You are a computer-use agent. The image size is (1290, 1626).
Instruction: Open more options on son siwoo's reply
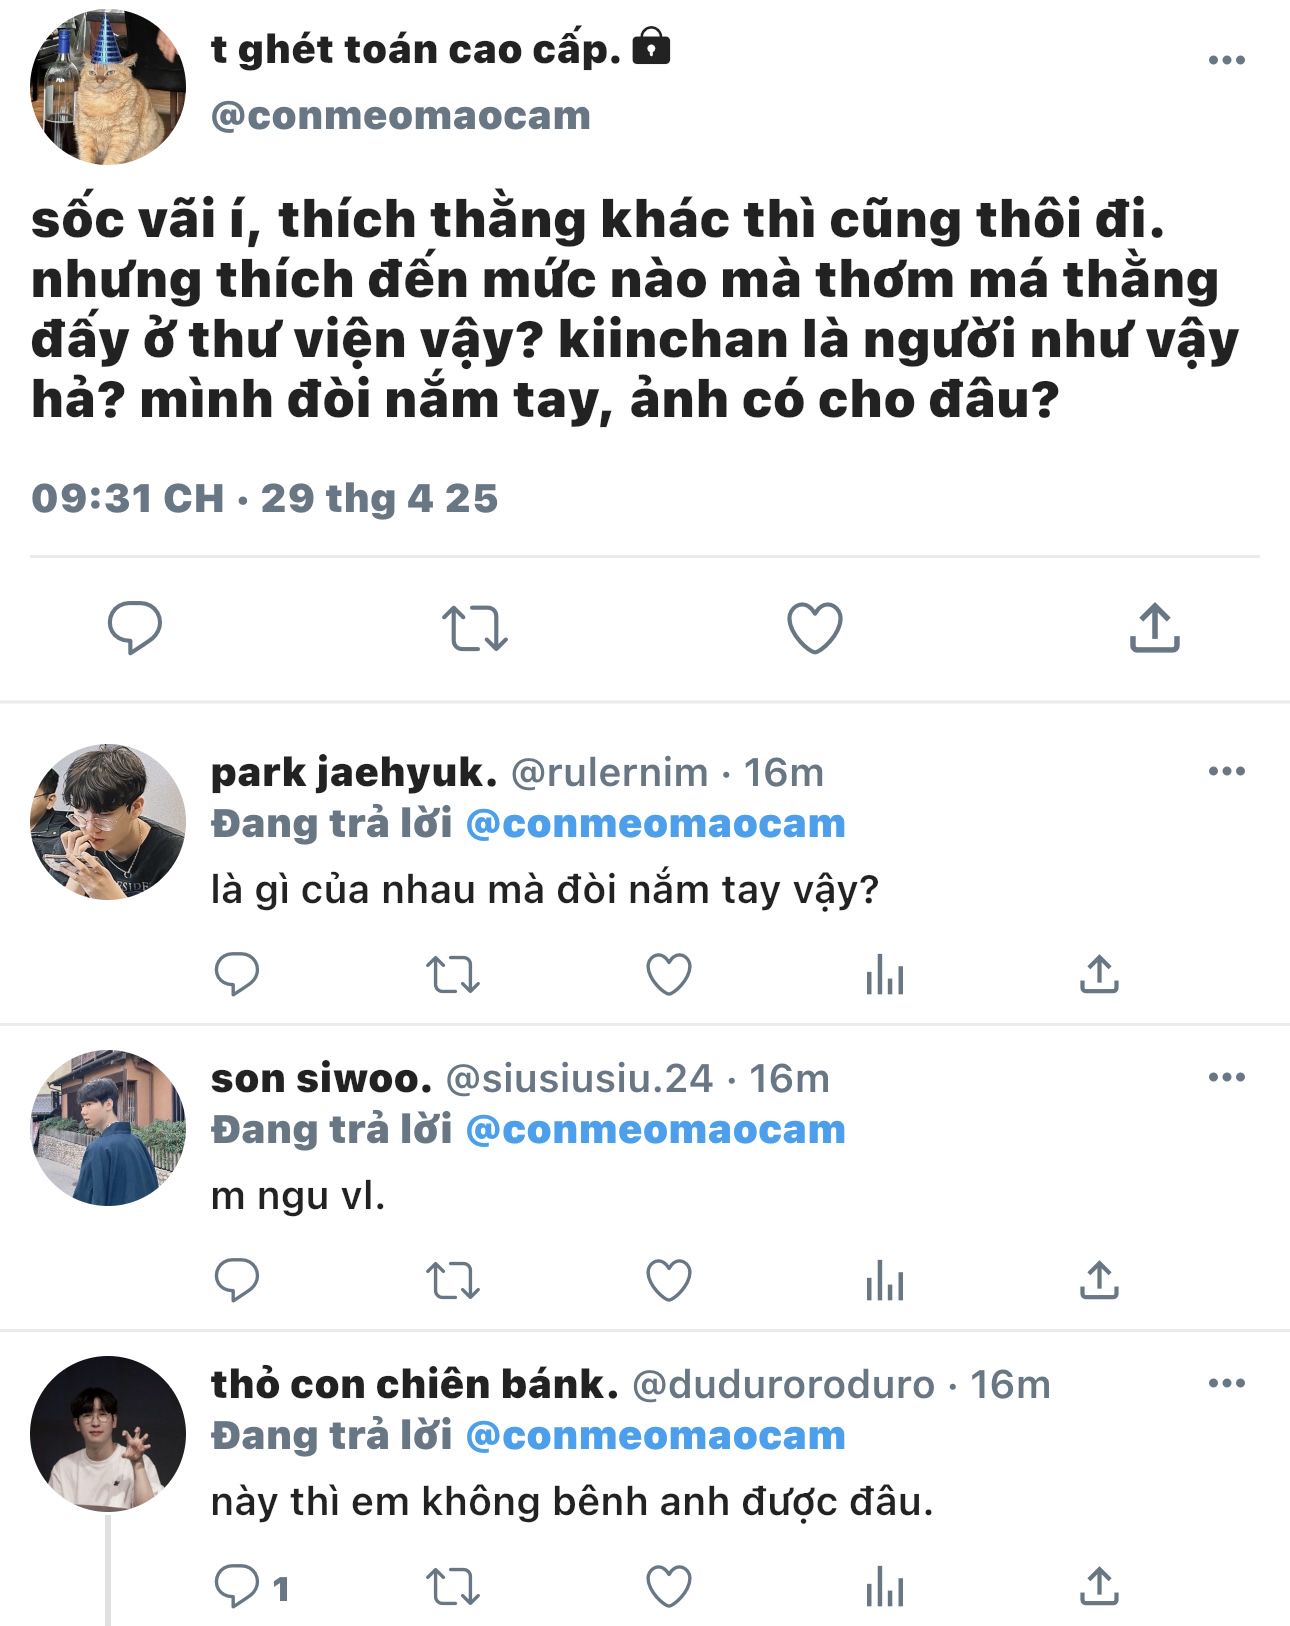point(1226,1077)
